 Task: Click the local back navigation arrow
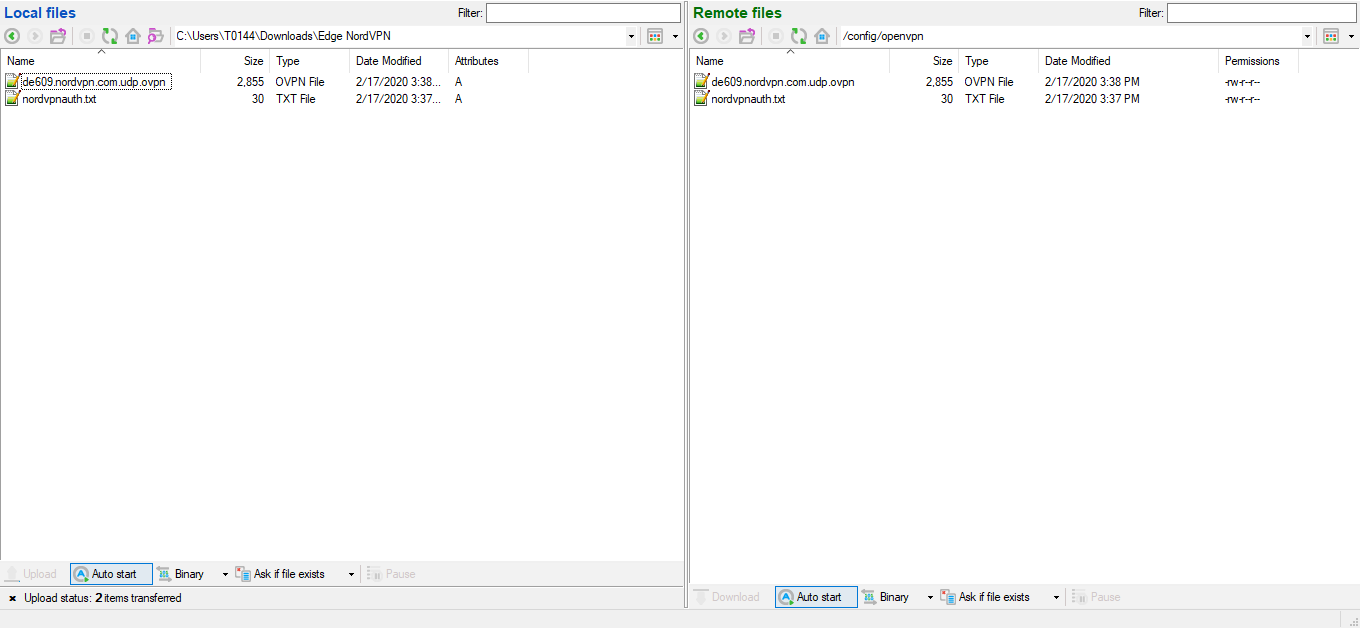pyautogui.click(x=12, y=36)
